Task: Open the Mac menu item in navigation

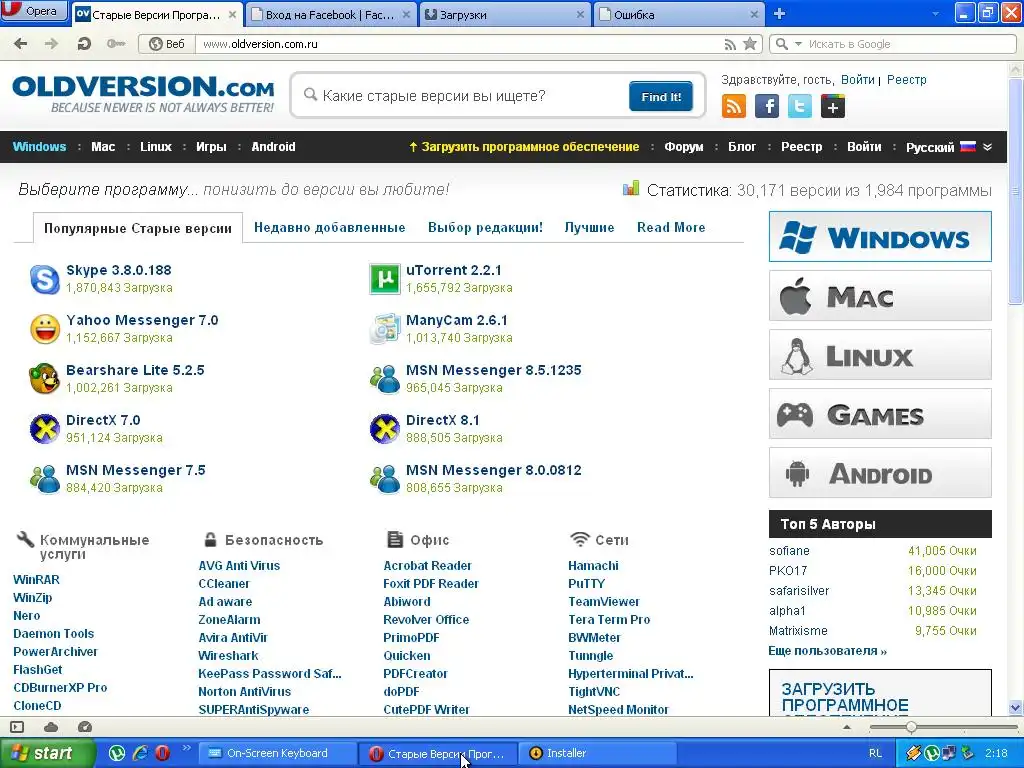Action: (x=103, y=147)
